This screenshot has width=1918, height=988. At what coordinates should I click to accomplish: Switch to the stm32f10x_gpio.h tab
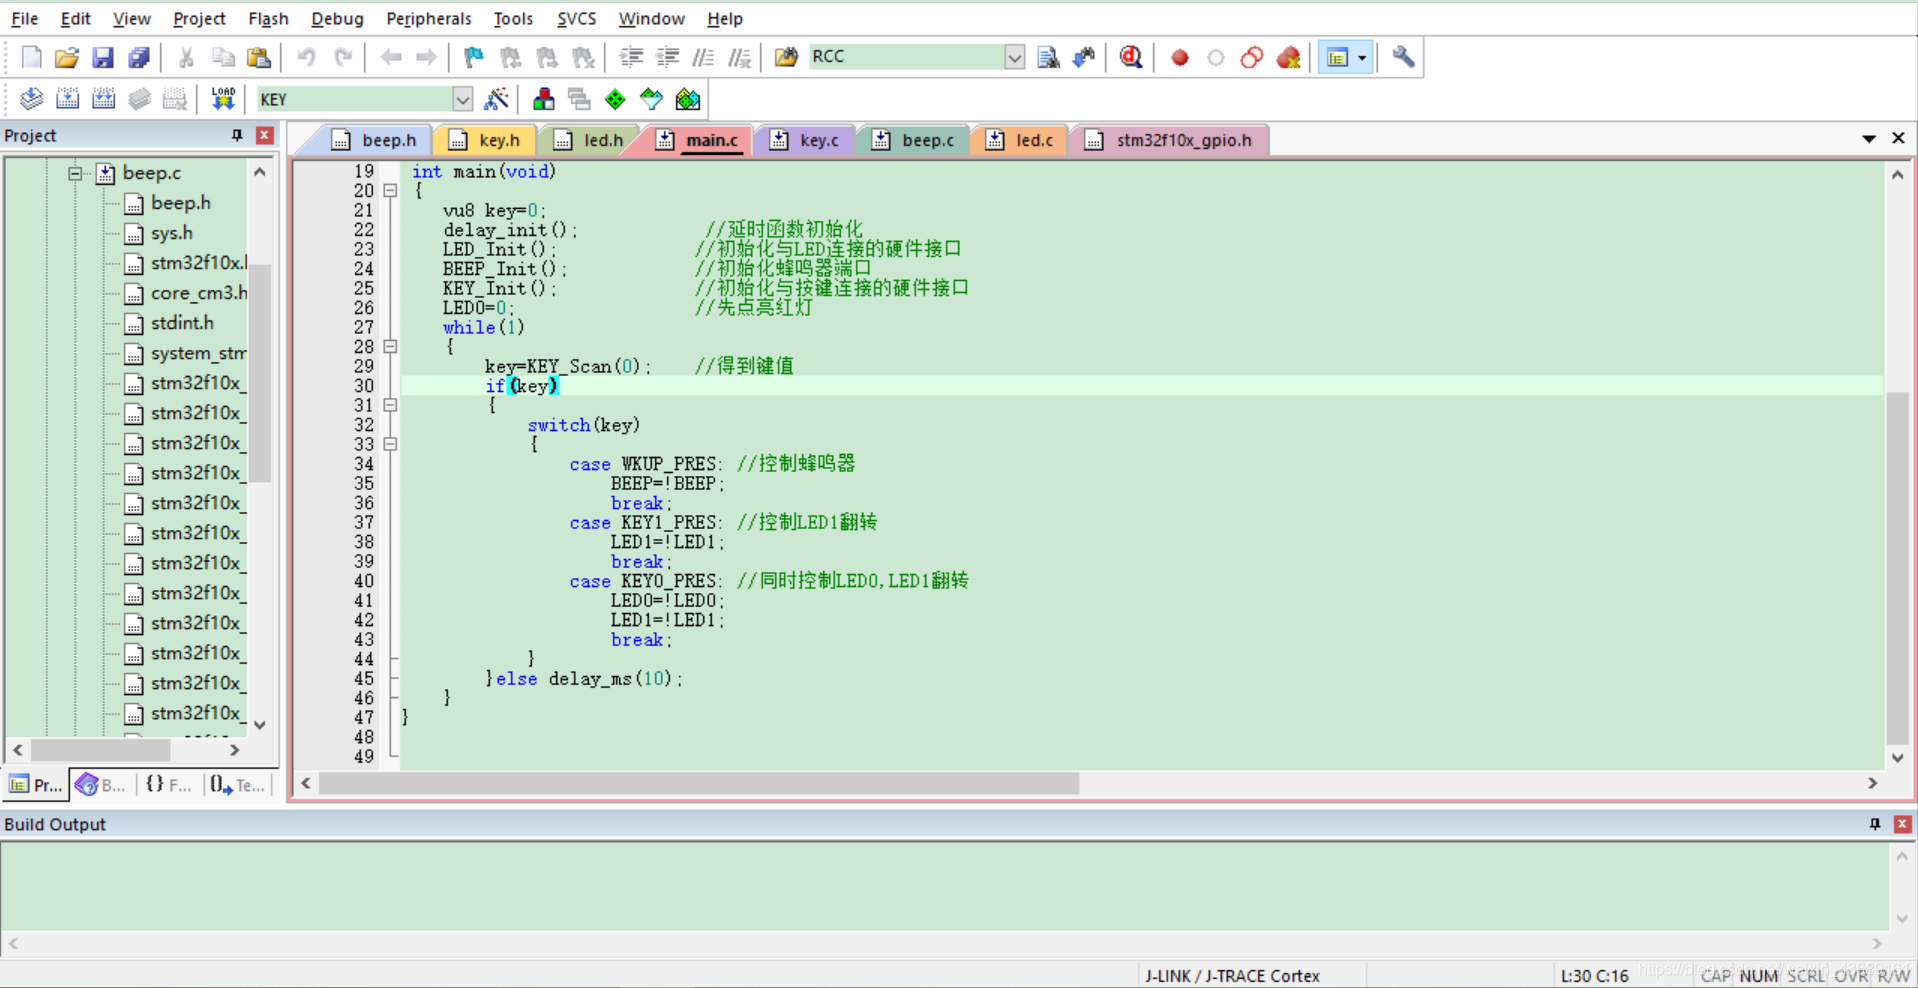pos(1170,140)
